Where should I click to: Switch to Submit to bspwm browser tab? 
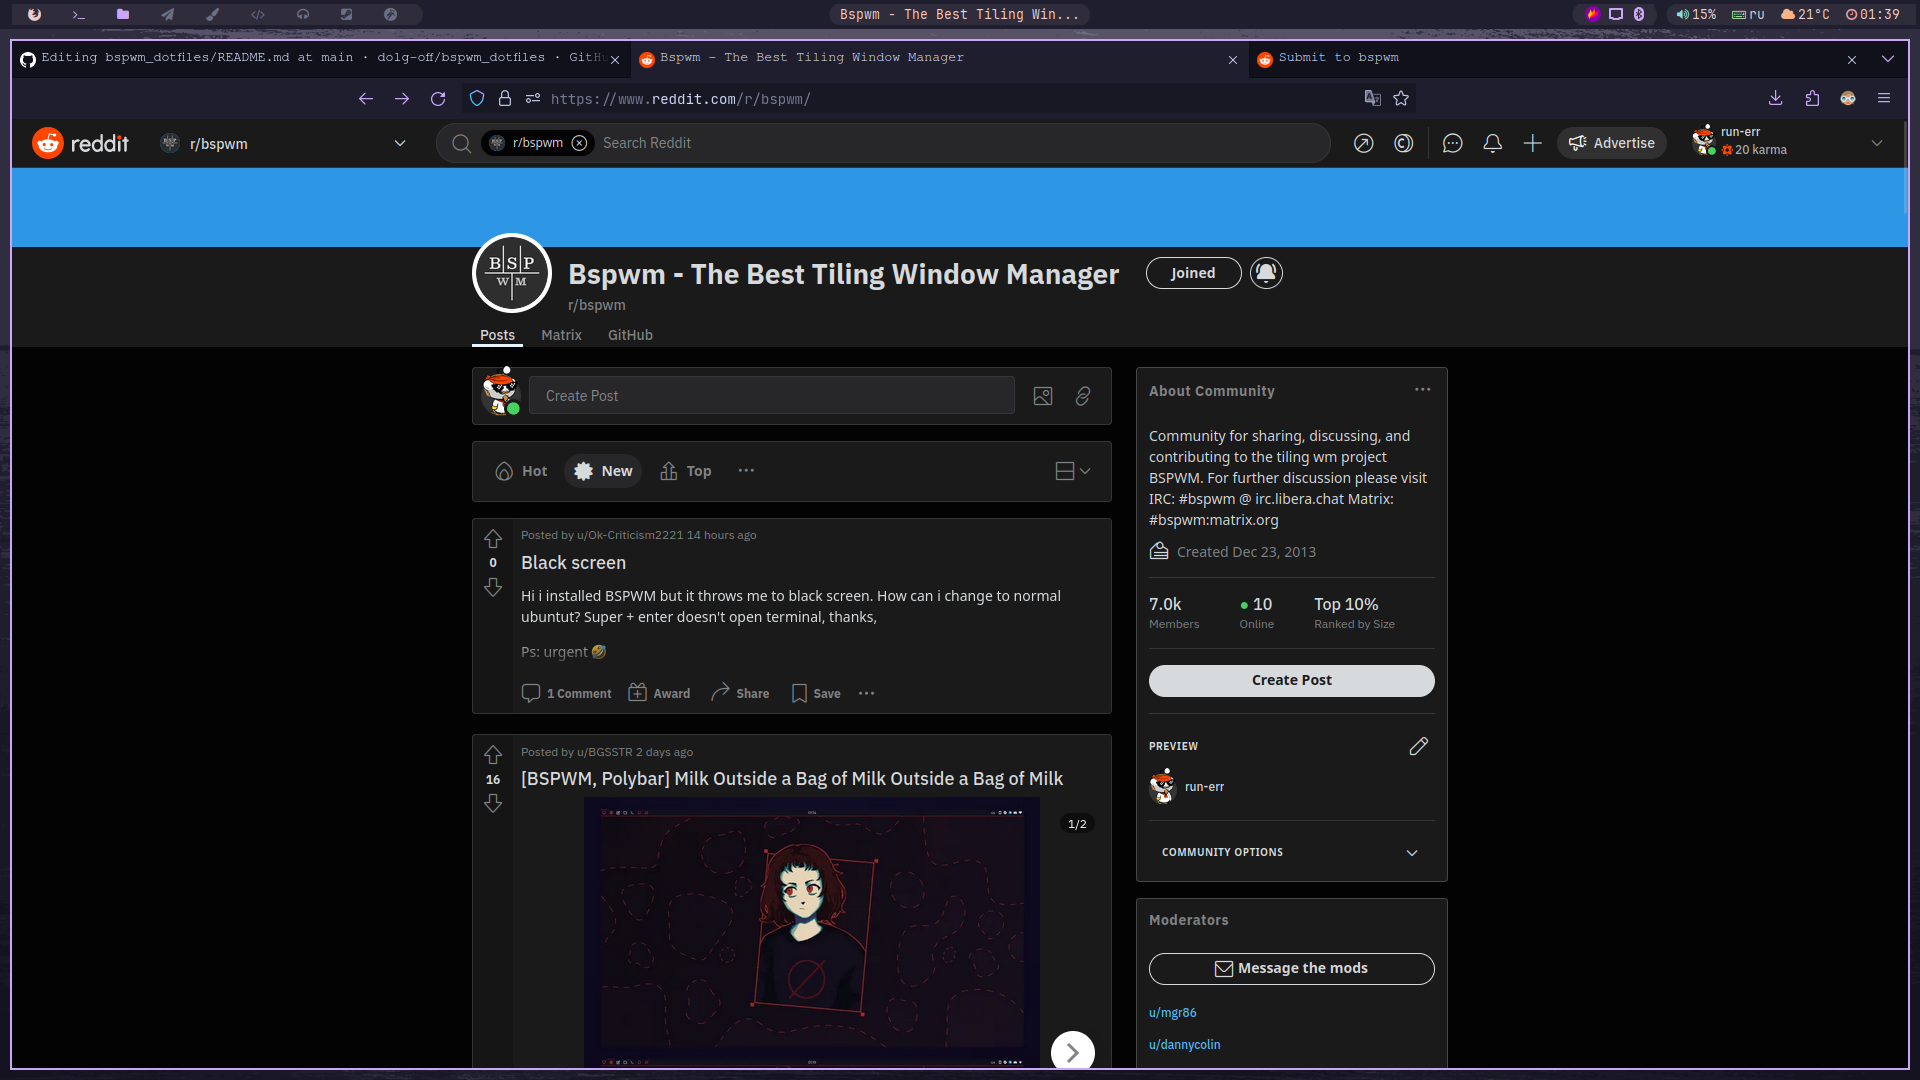[x=1338, y=58]
